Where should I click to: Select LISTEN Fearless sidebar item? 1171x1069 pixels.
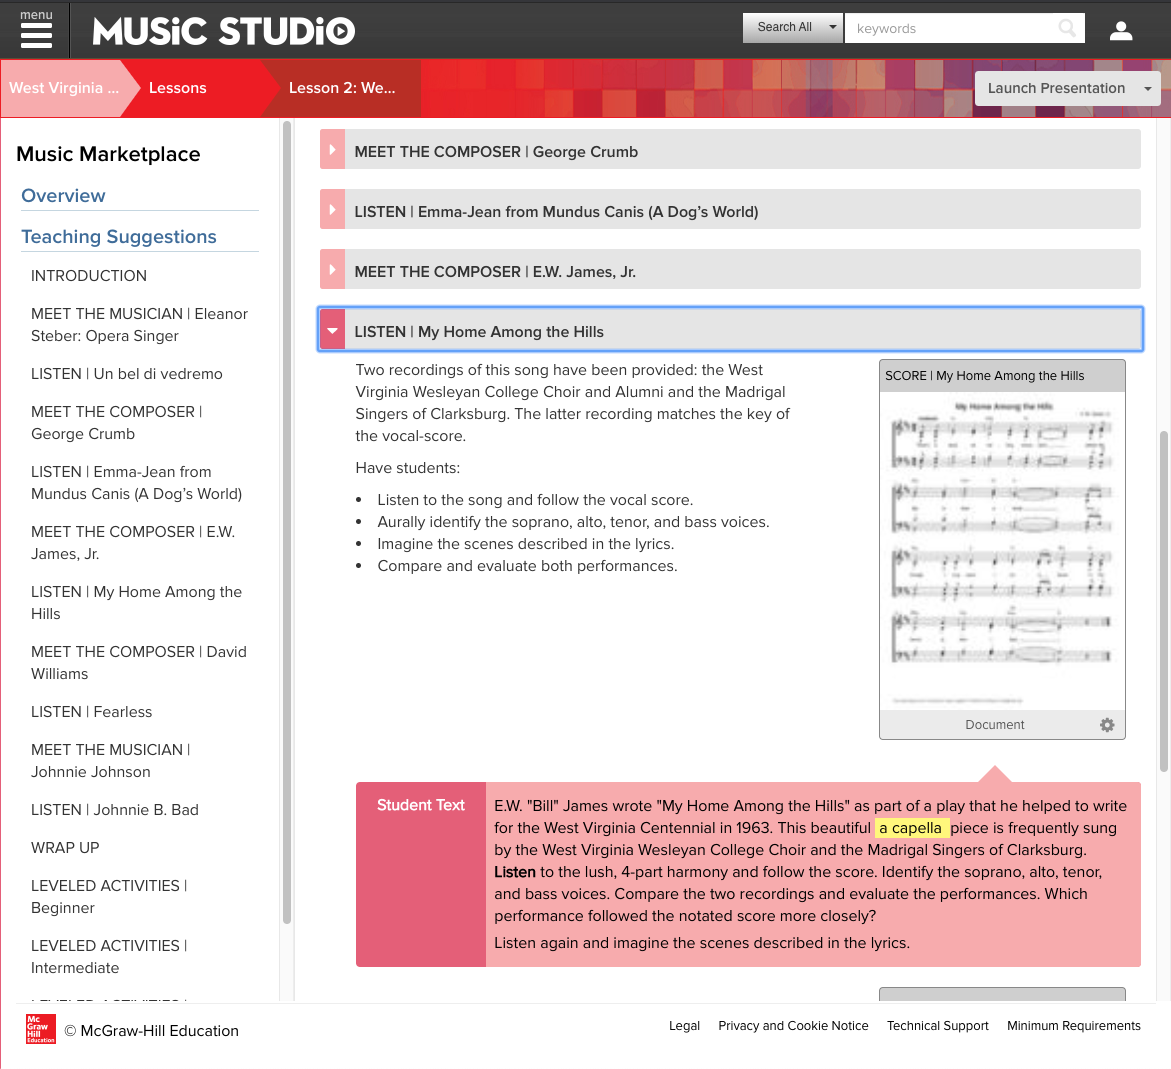[92, 712]
